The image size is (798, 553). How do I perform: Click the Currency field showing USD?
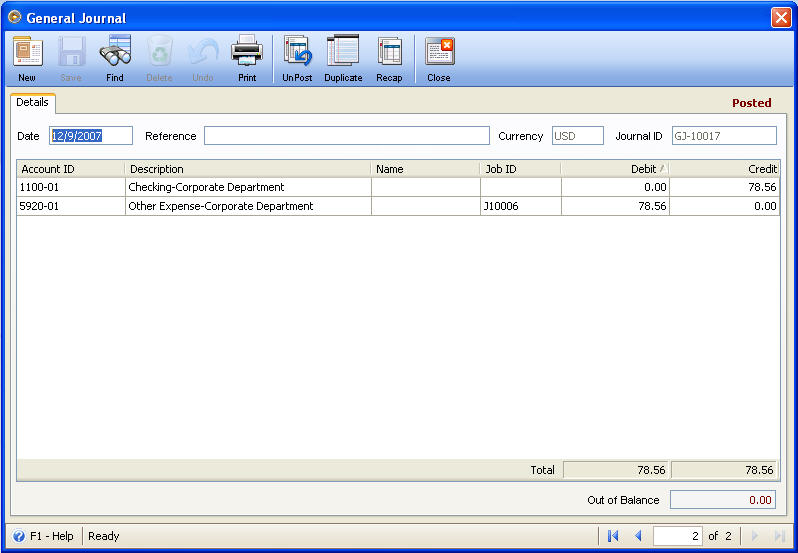[578, 136]
